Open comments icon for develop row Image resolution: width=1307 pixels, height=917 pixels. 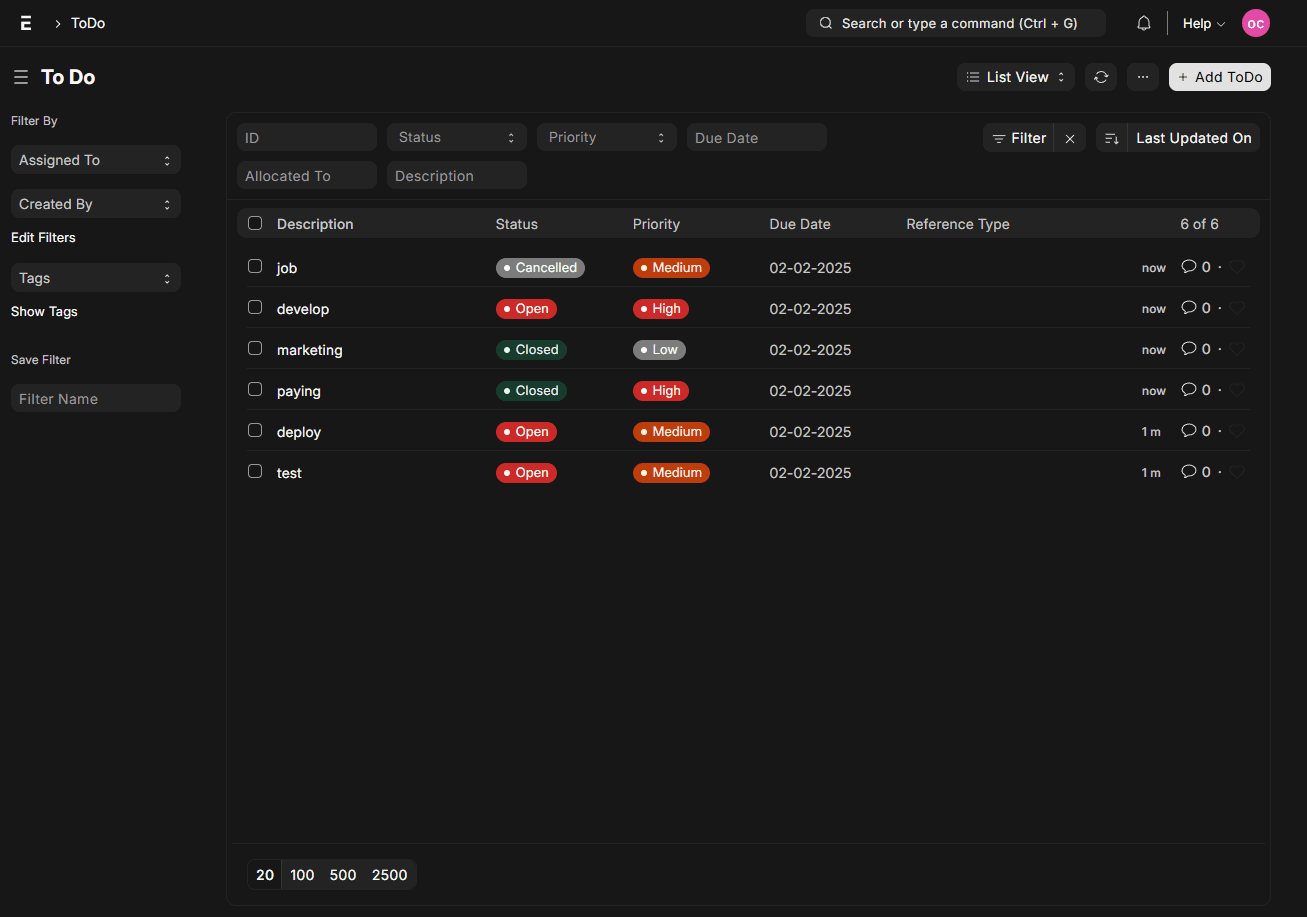(x=1189, y=307)
